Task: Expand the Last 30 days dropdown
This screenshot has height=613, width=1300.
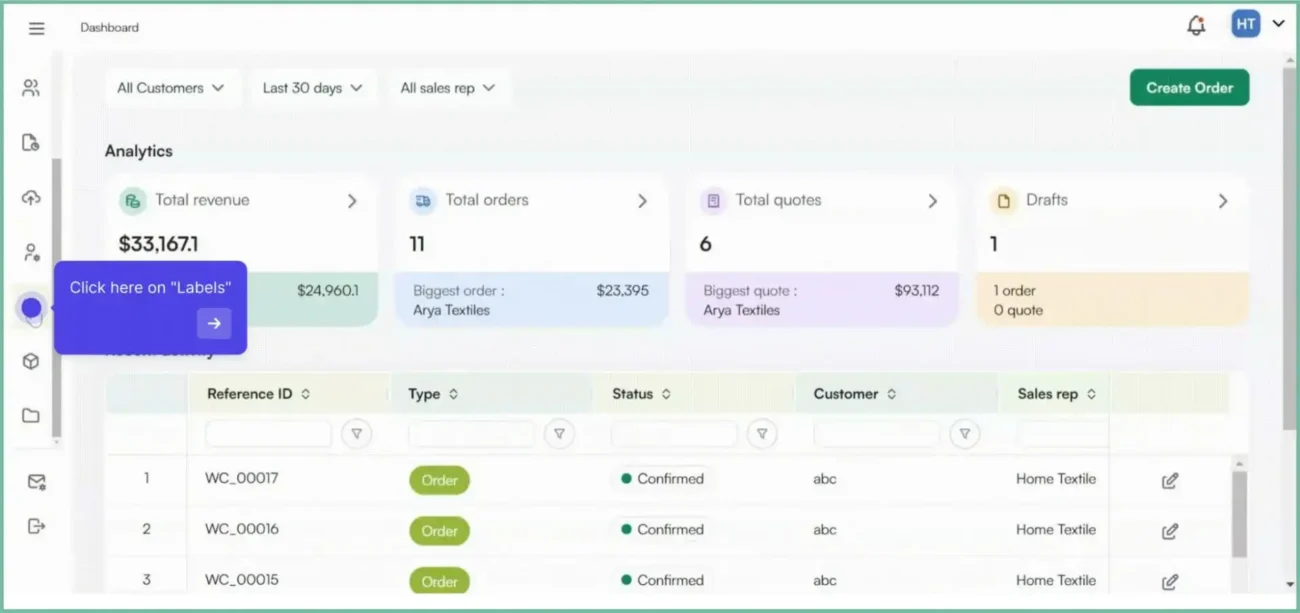Action: pos(313,88)
